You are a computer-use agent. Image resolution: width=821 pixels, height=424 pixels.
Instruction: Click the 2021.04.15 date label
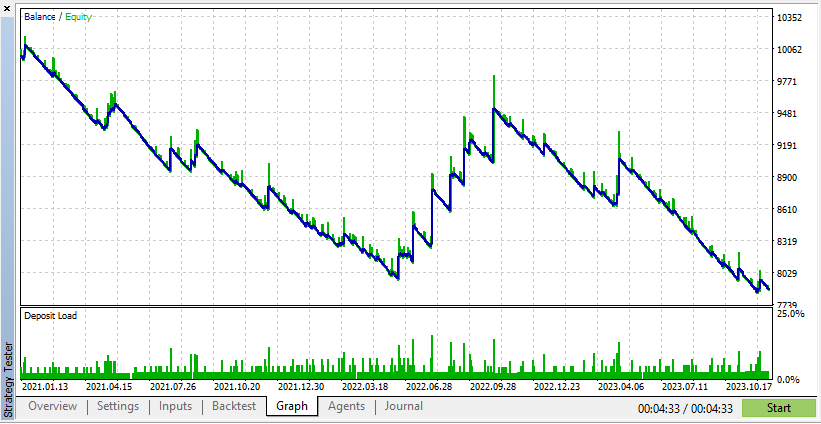pyautogui.click(x=109, y=387)
